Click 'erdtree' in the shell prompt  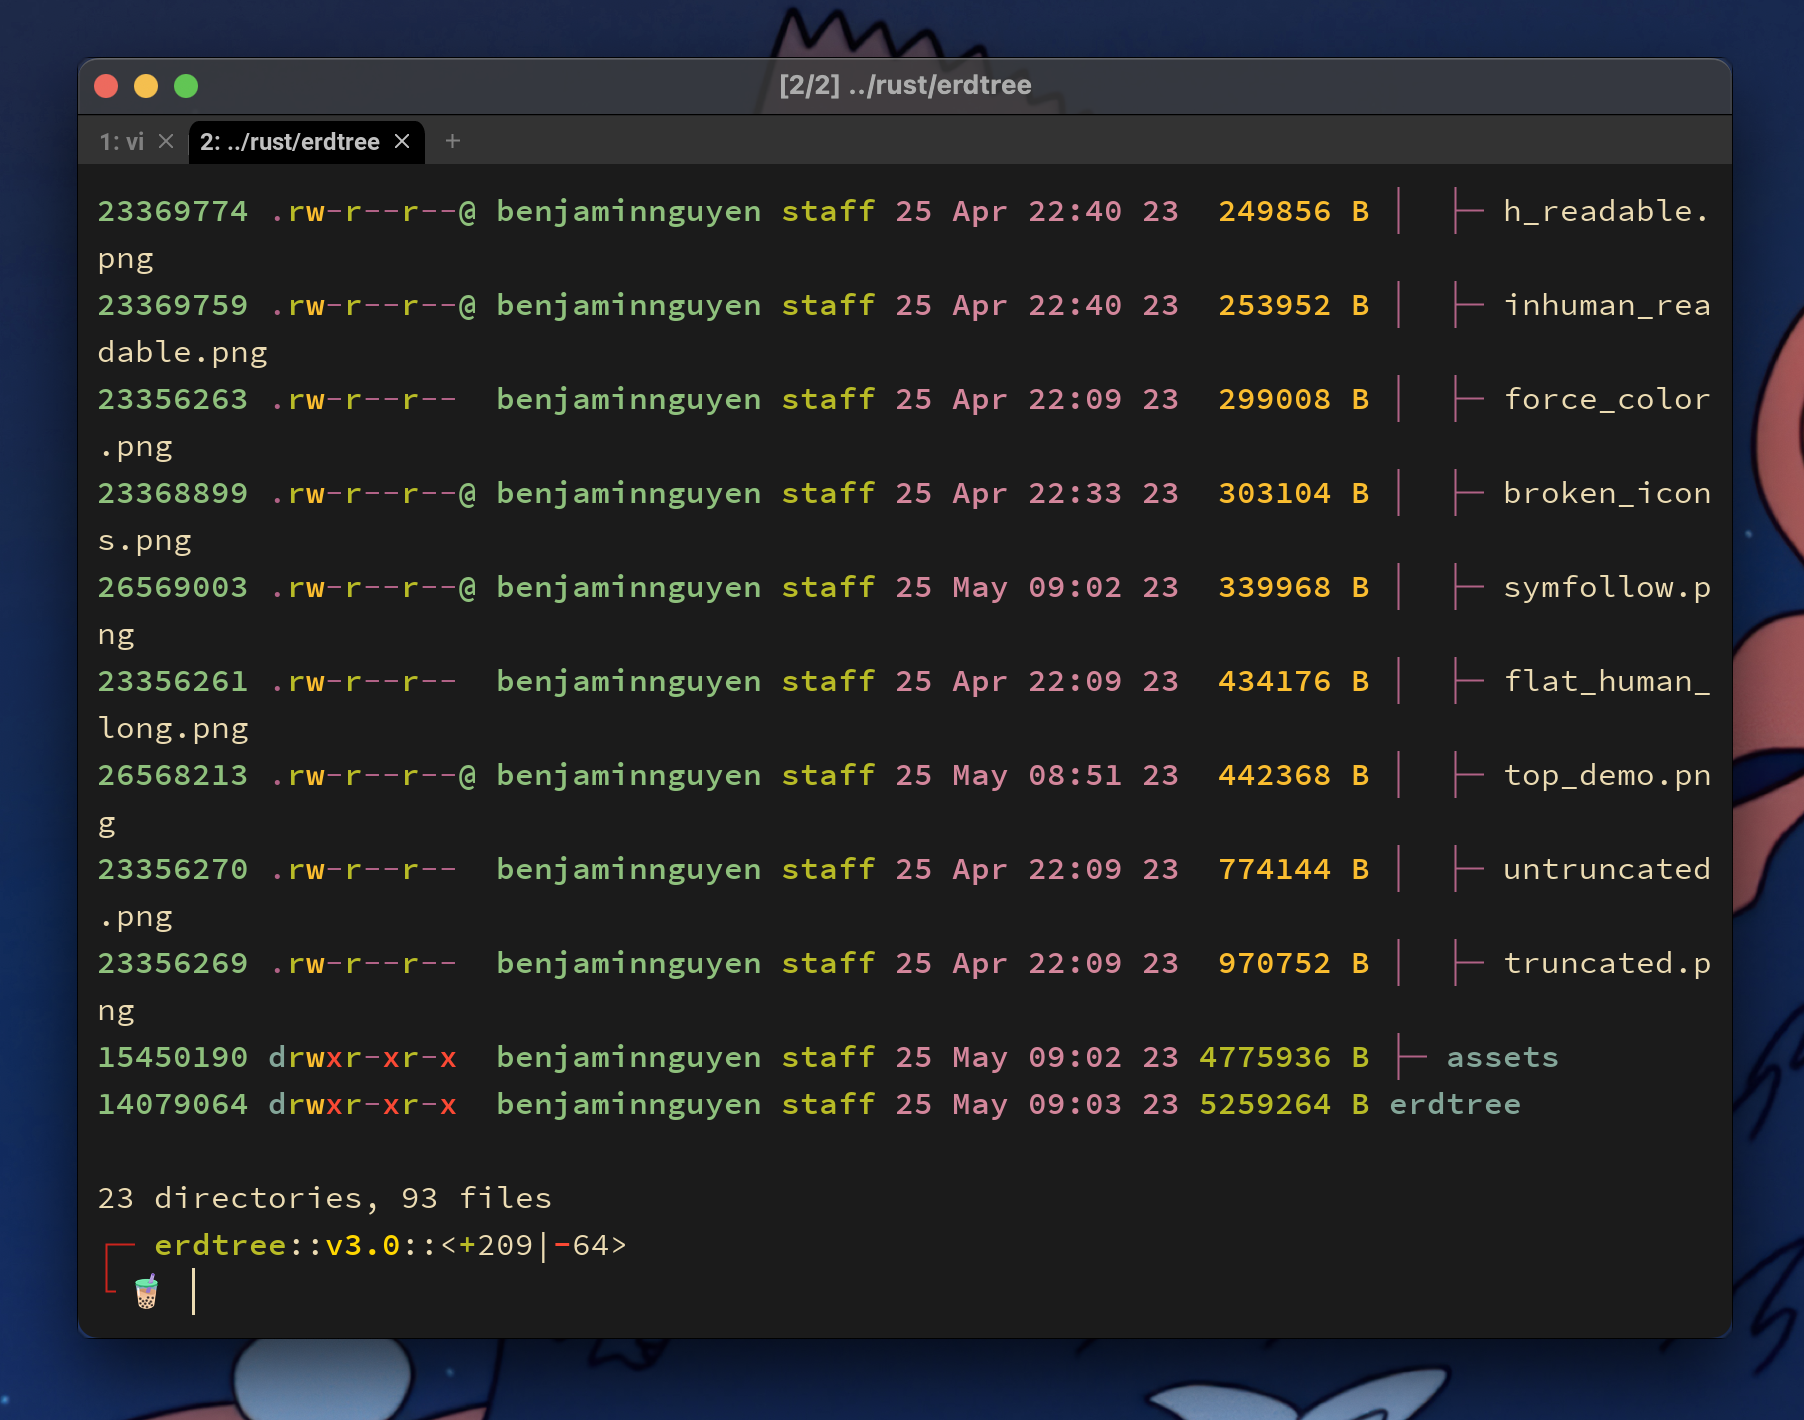(220, 1245)
